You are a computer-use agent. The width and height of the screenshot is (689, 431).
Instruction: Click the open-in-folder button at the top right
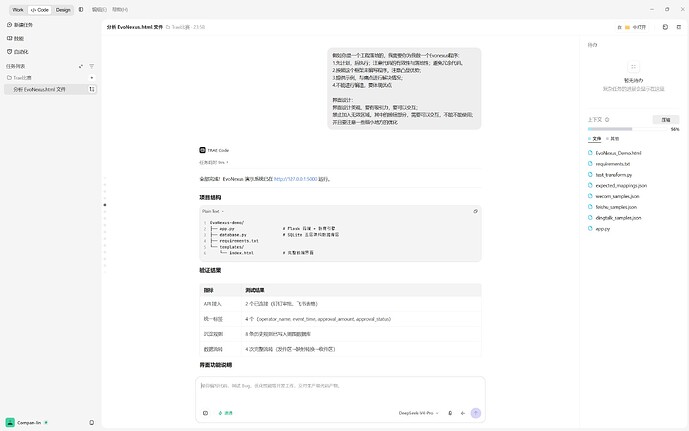click(x=632, y=27)
